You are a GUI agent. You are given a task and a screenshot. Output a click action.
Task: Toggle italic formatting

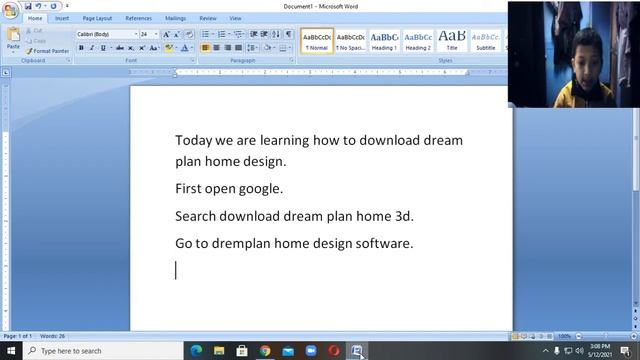click(92, 48)
